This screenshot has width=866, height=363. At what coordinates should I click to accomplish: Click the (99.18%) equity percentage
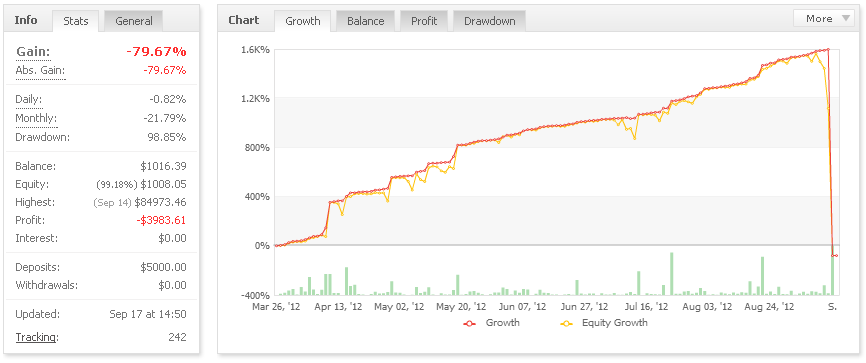tap(117, 185)
